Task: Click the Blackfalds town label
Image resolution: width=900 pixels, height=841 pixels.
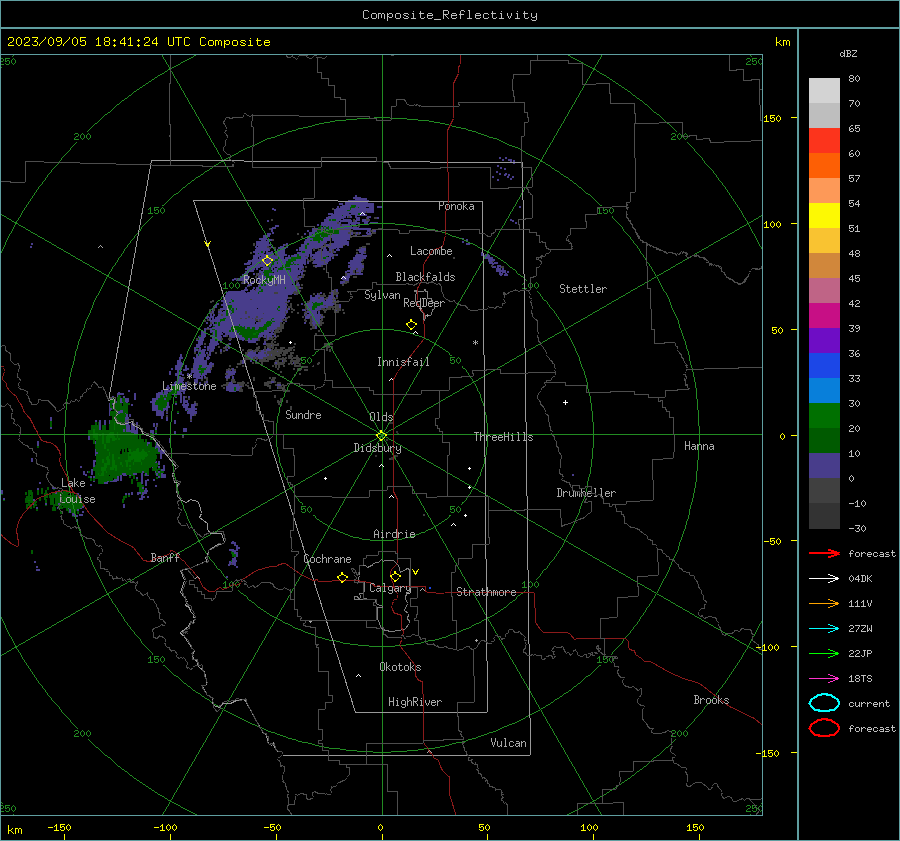Action: tap(425, 277)
